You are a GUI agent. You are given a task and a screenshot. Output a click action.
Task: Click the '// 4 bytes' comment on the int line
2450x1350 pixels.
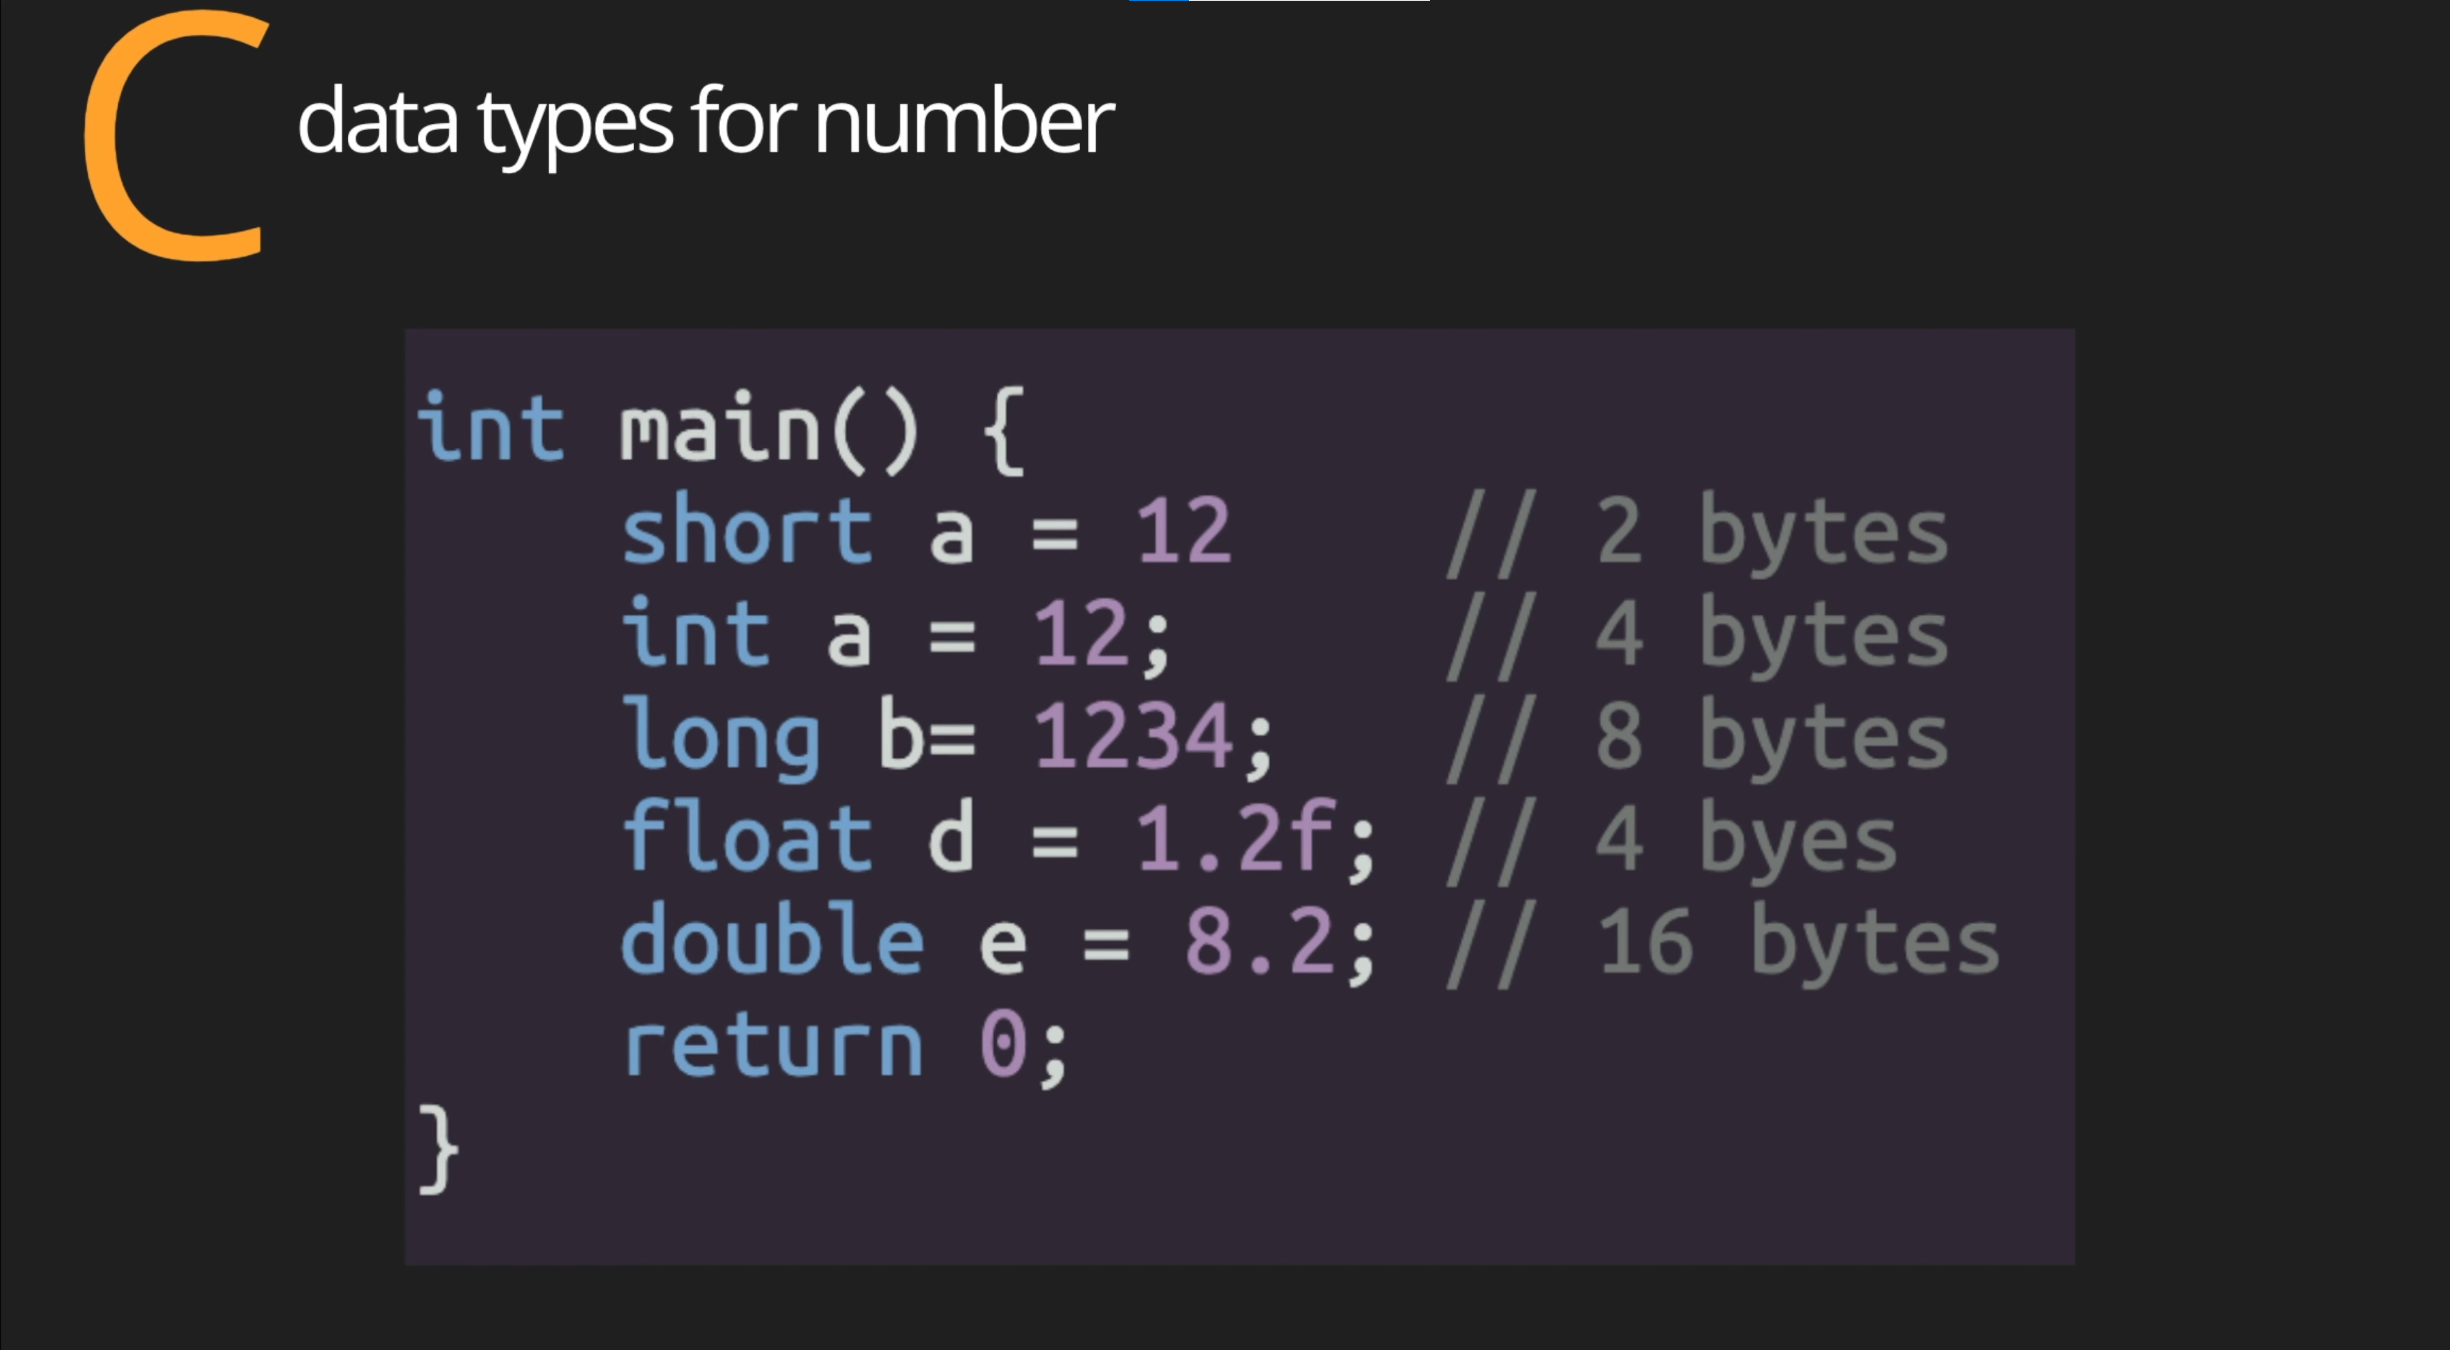1698,635
